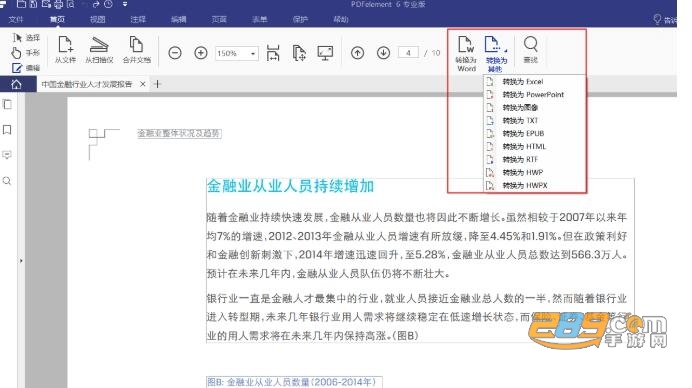Image resolution: width=692 pixels, height=388 pixels.
Task: Open the search sidebar panel
Action: (7, 181)
